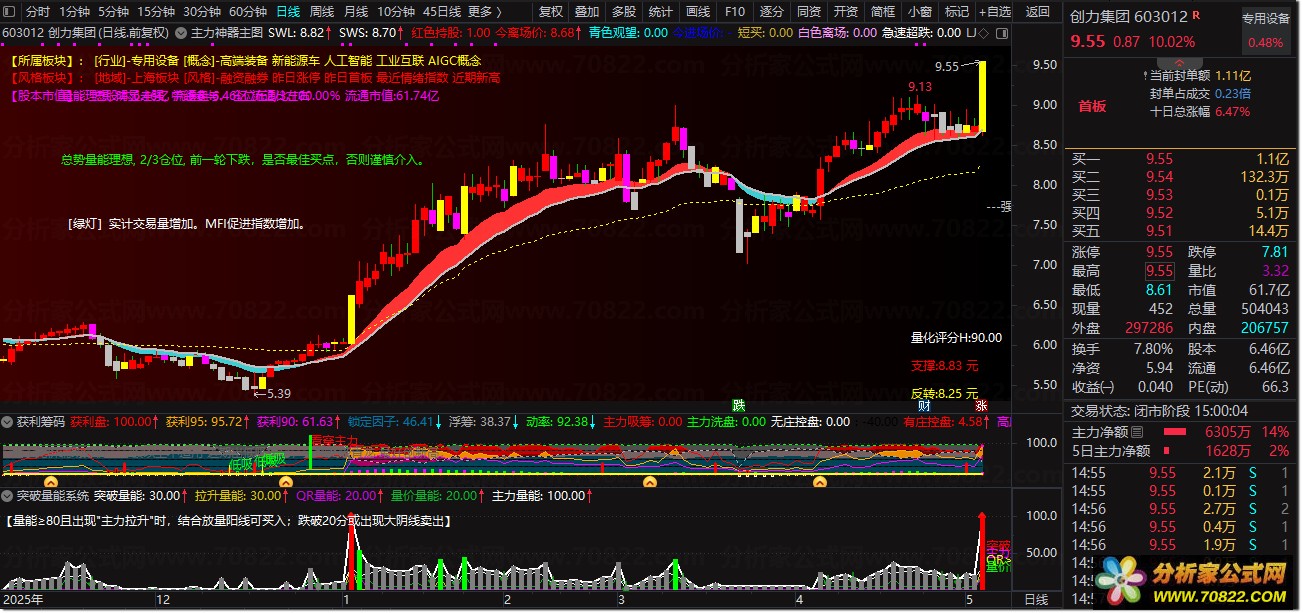The height and width of the screenshot is (613, 1303).
Task: Click the 返回 back button
Action: [x=1038, y=12]
